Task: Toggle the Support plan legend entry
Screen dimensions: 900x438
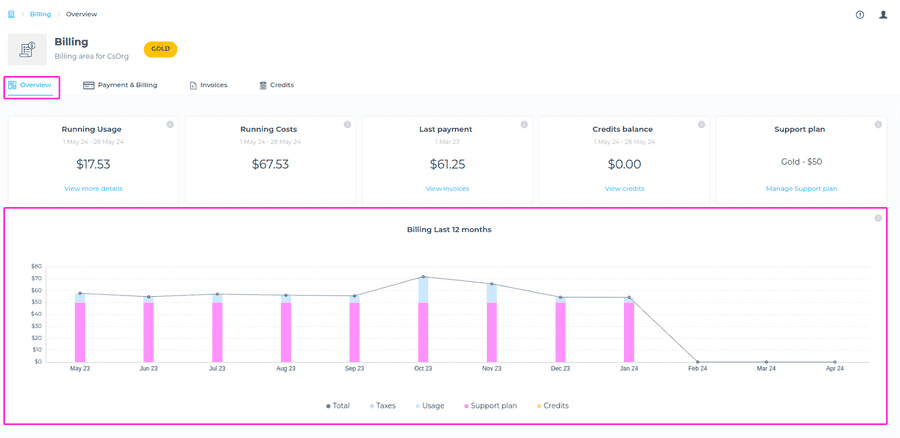Action: click(x=491, y=406)
